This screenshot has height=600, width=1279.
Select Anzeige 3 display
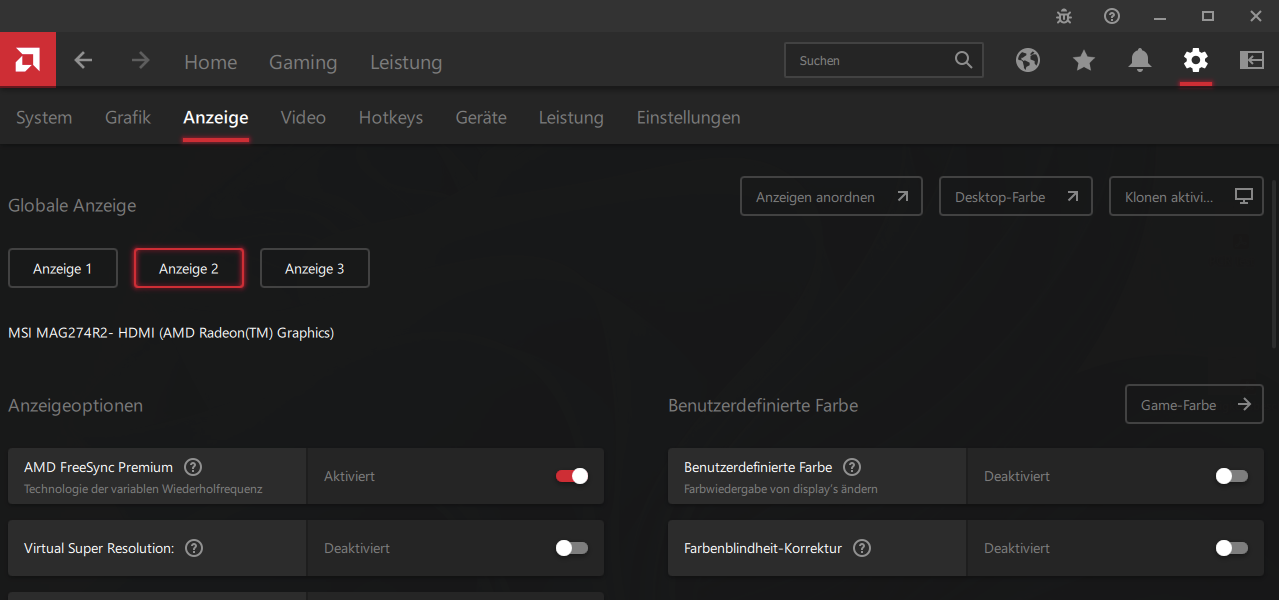[x=315, y=268]
